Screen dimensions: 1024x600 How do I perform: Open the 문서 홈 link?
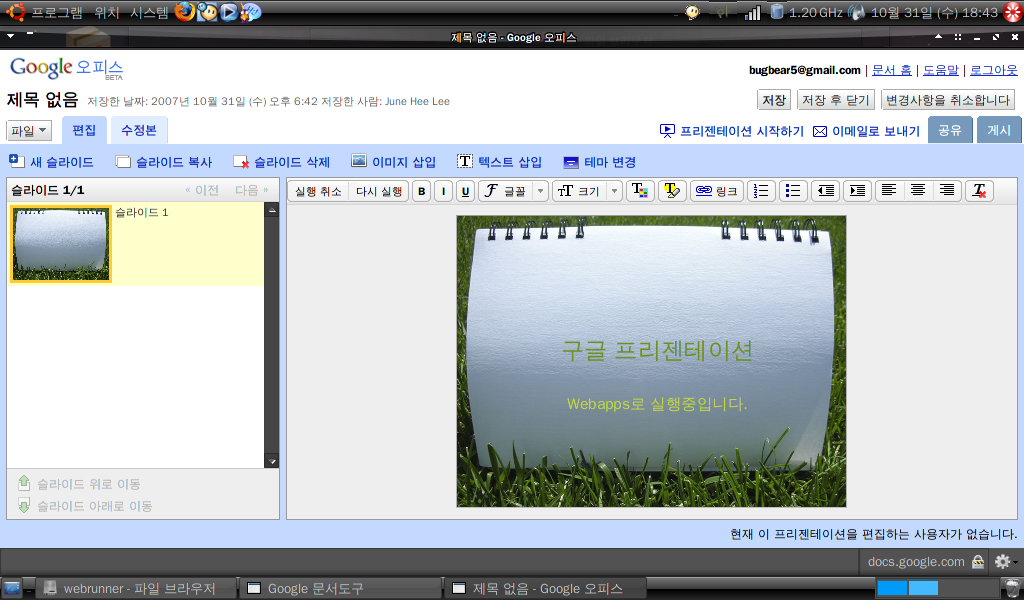[891, 70]
